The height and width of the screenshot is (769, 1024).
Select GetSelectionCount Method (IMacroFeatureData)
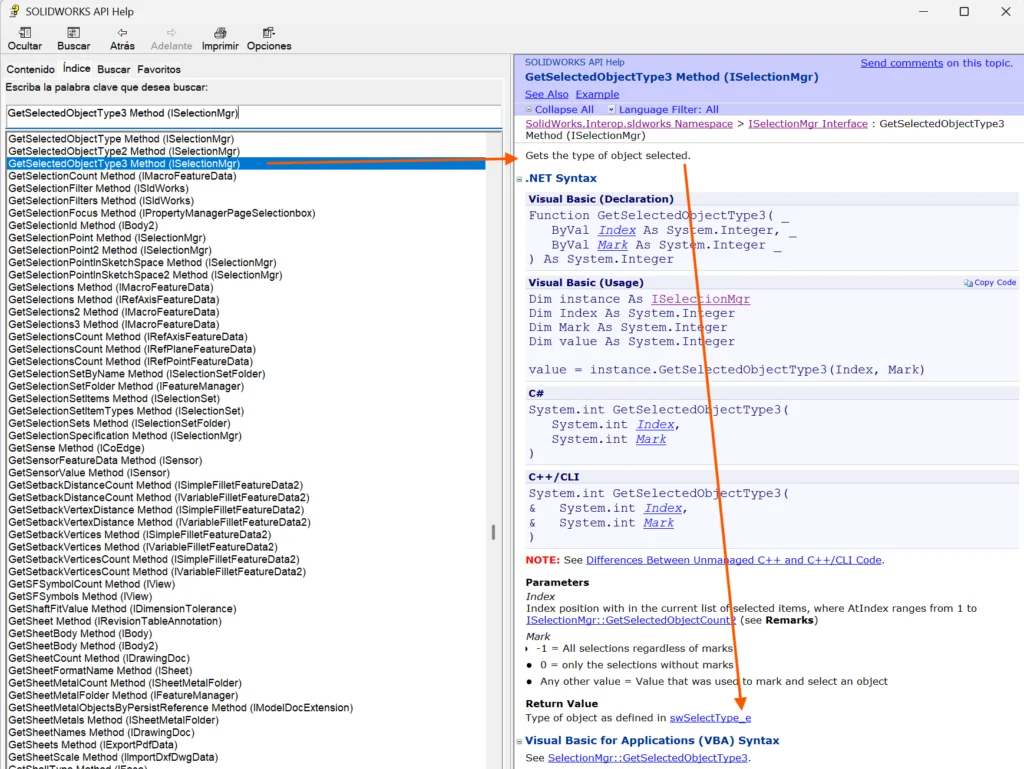coord(122,176)
